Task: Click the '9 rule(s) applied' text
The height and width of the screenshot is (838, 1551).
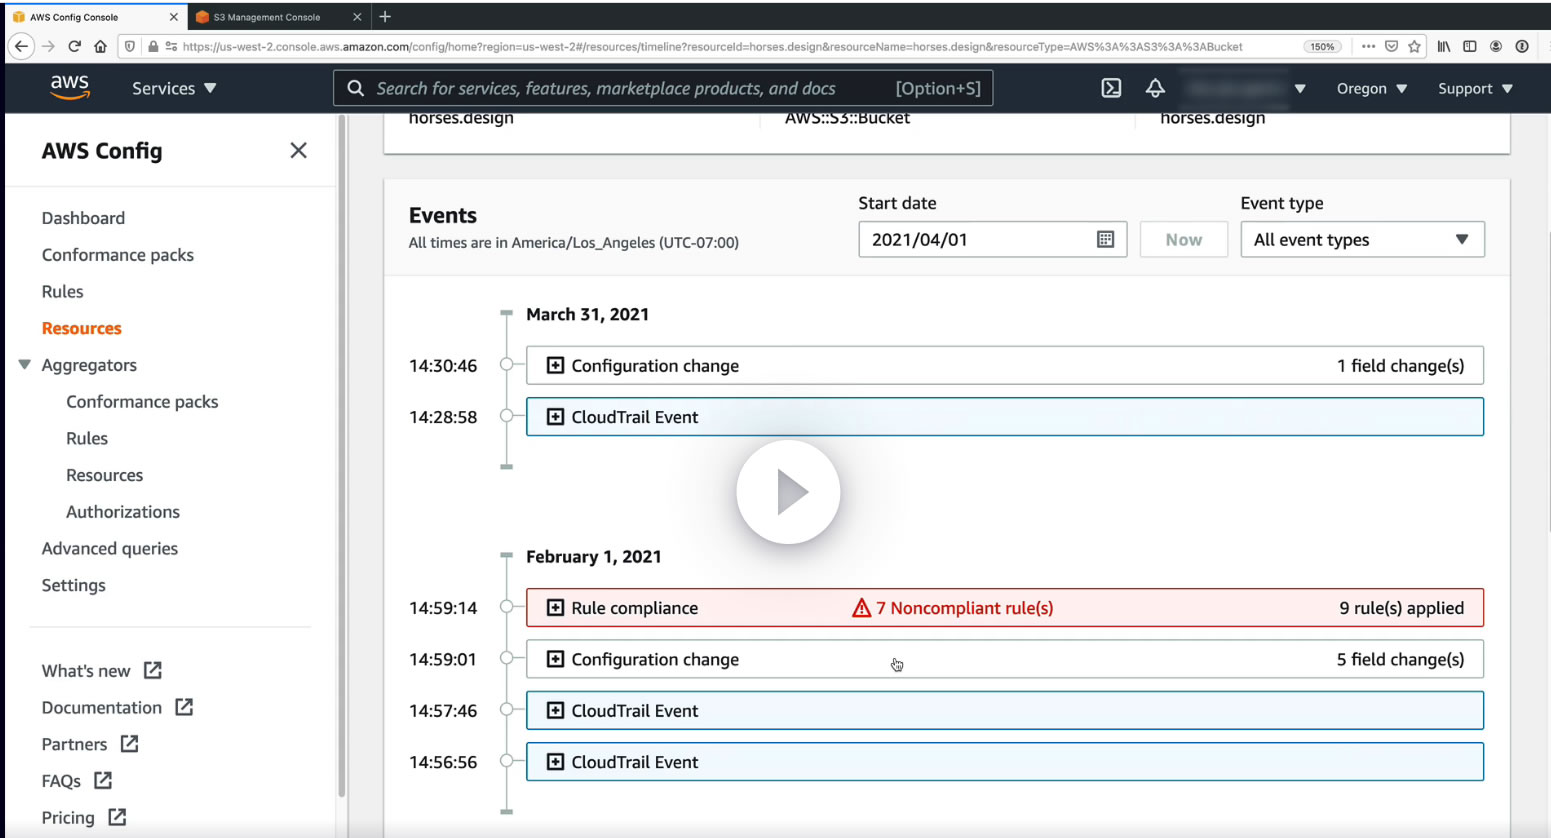Action: tap(1401, 608)
